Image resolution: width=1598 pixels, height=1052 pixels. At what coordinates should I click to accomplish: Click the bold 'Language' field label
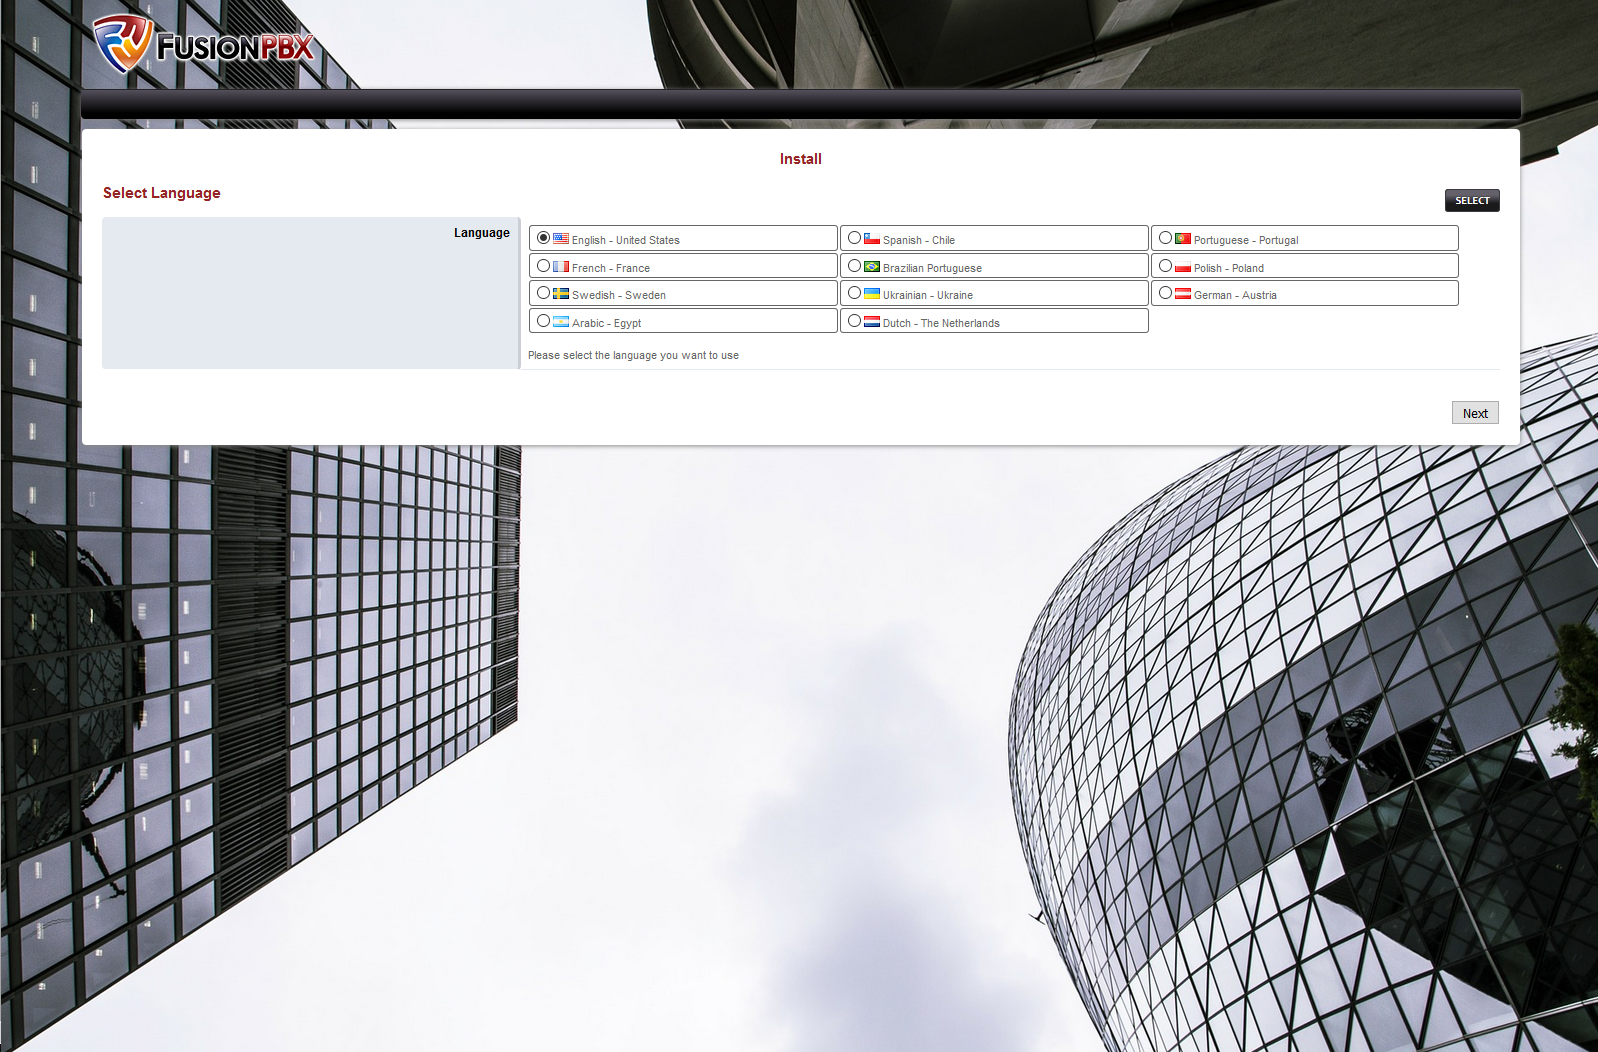pos(482,233)
